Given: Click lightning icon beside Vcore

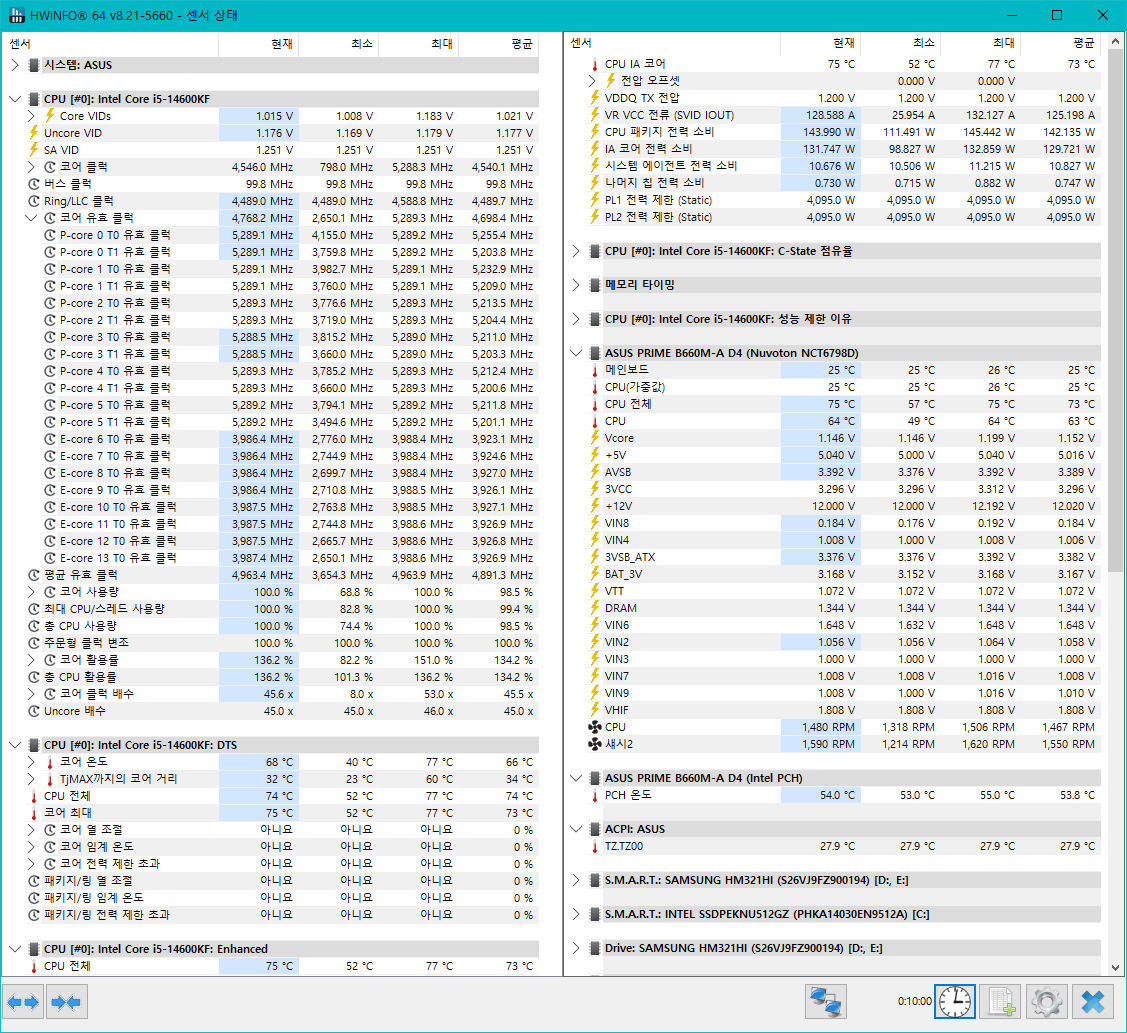Looking at the screenshot, I should coord(595,438).
